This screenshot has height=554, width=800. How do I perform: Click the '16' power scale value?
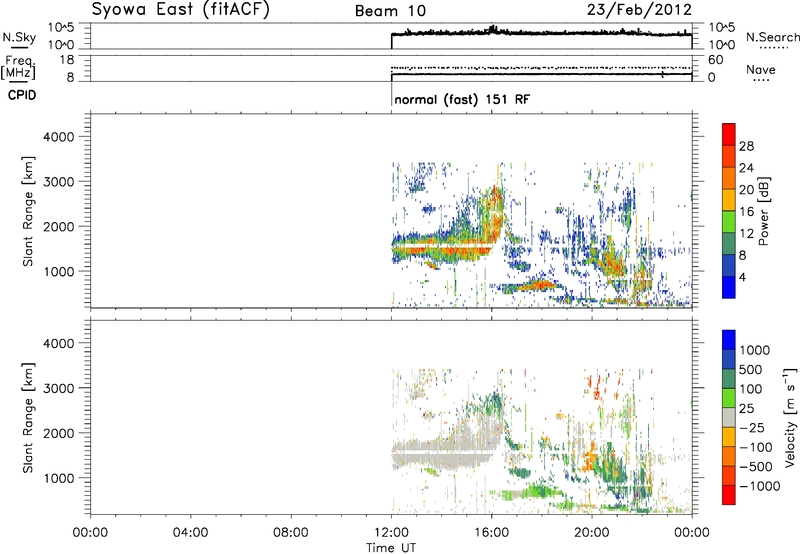coord(746,212)
